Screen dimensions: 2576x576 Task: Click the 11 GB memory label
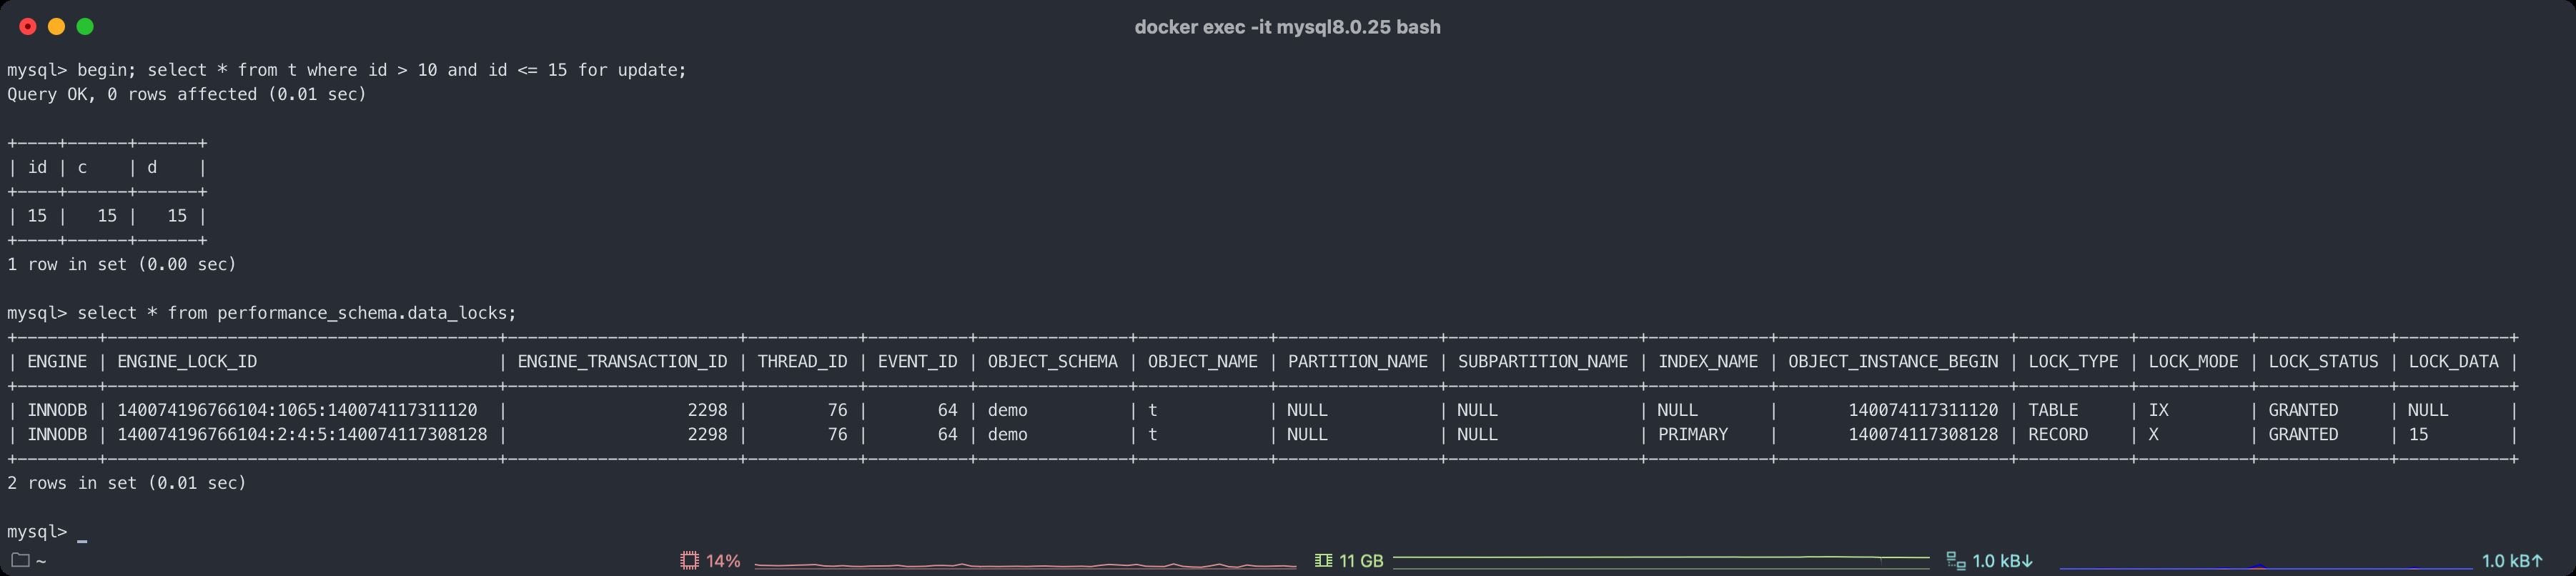pyautogui.click(x=1361, y=561)
